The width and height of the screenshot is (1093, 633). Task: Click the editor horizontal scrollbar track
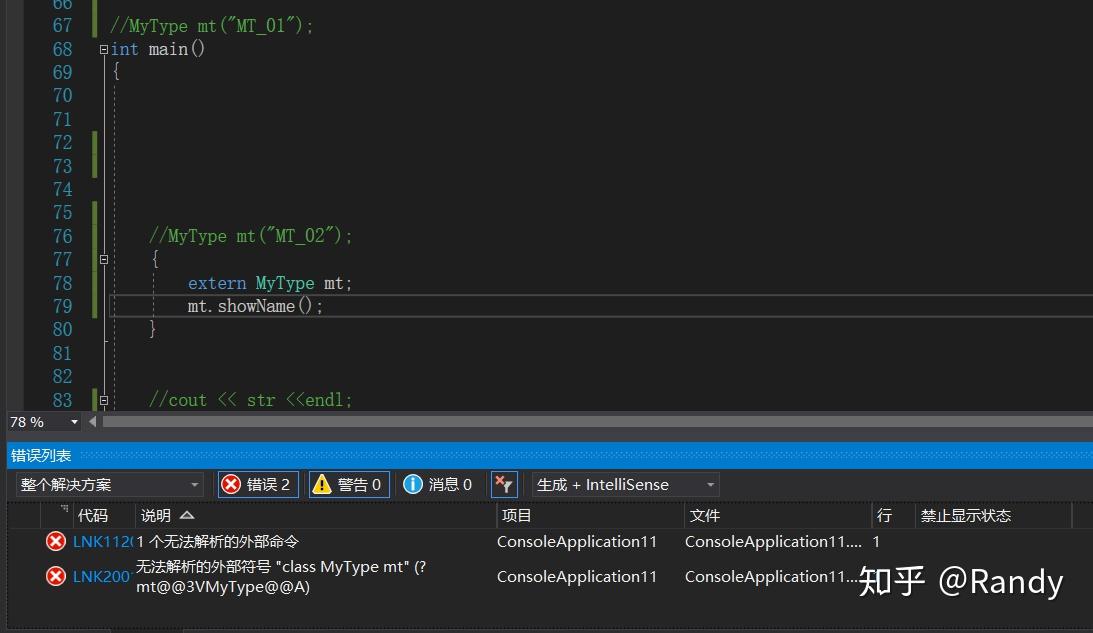tap(597, 421)
